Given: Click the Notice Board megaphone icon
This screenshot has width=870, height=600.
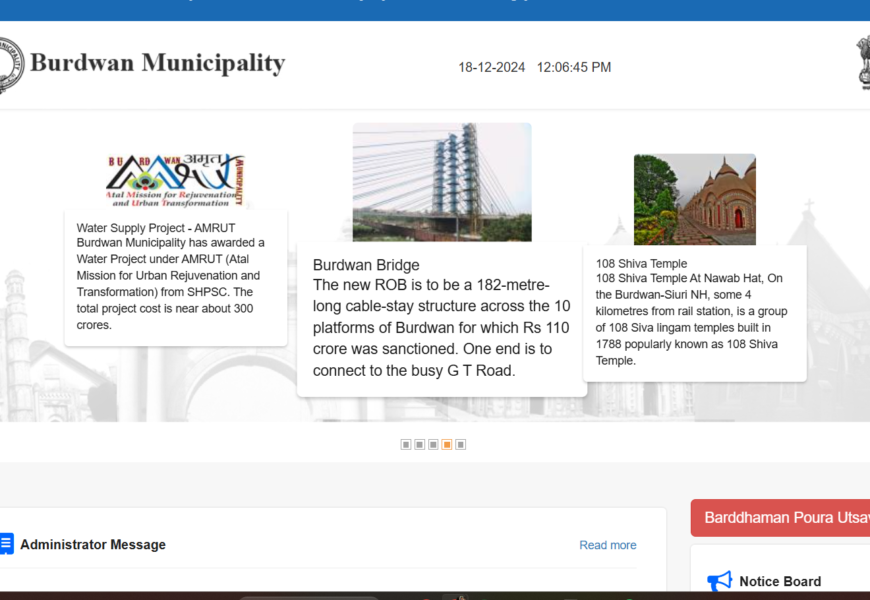Looking at the screenshot, I should click(x=719, y=581).
